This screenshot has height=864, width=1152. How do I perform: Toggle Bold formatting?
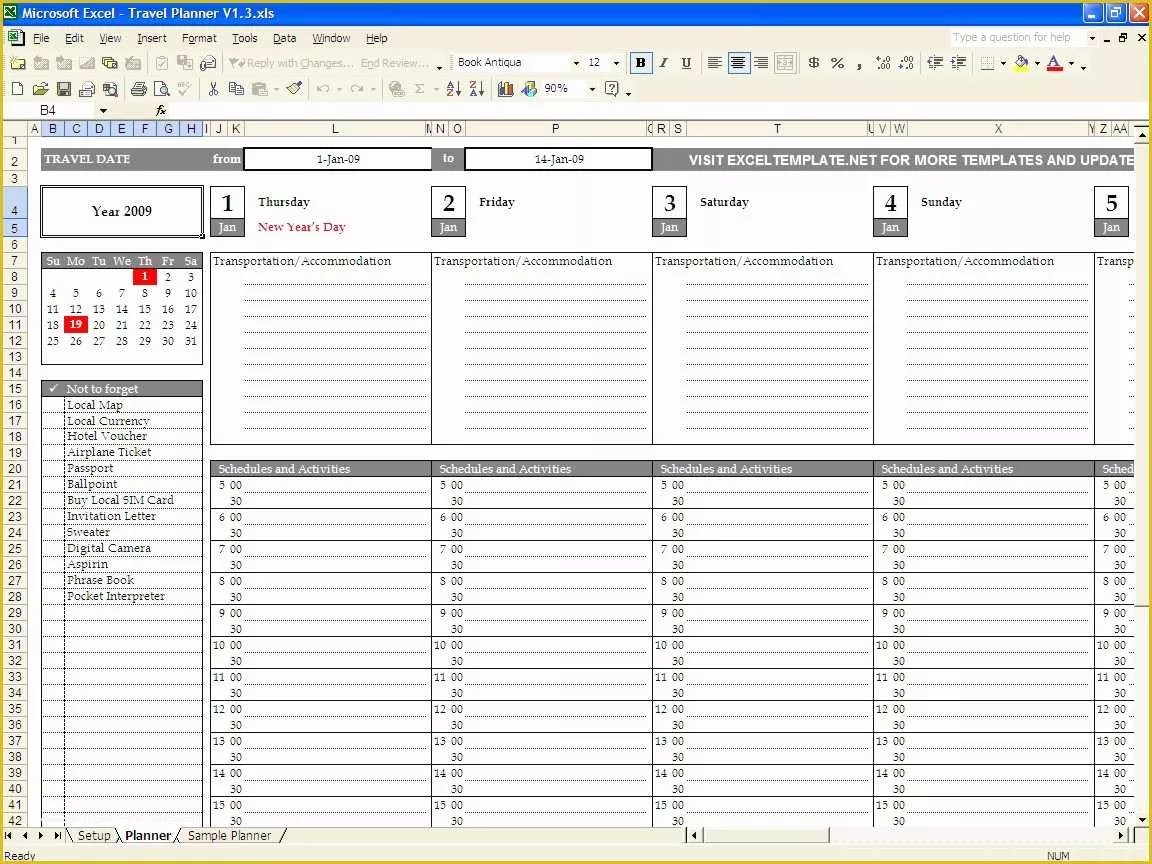click(x=642, y=63)
